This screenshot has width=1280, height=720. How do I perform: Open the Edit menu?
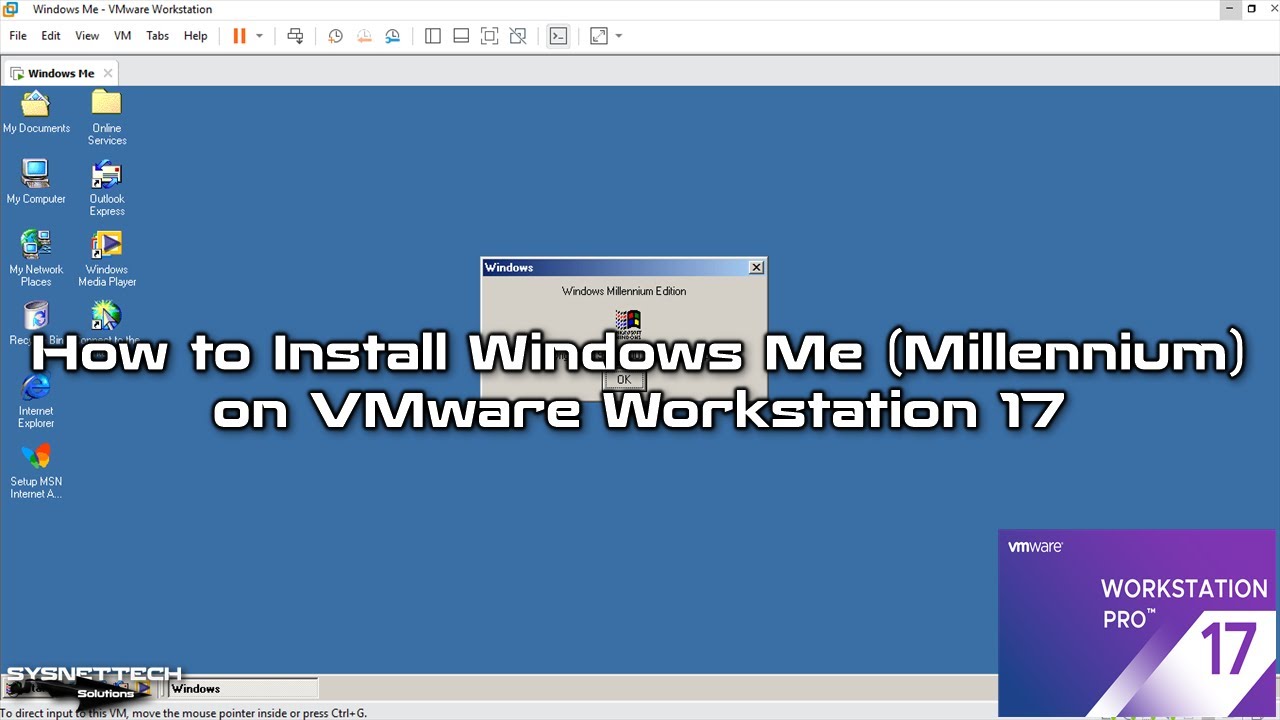51,36
